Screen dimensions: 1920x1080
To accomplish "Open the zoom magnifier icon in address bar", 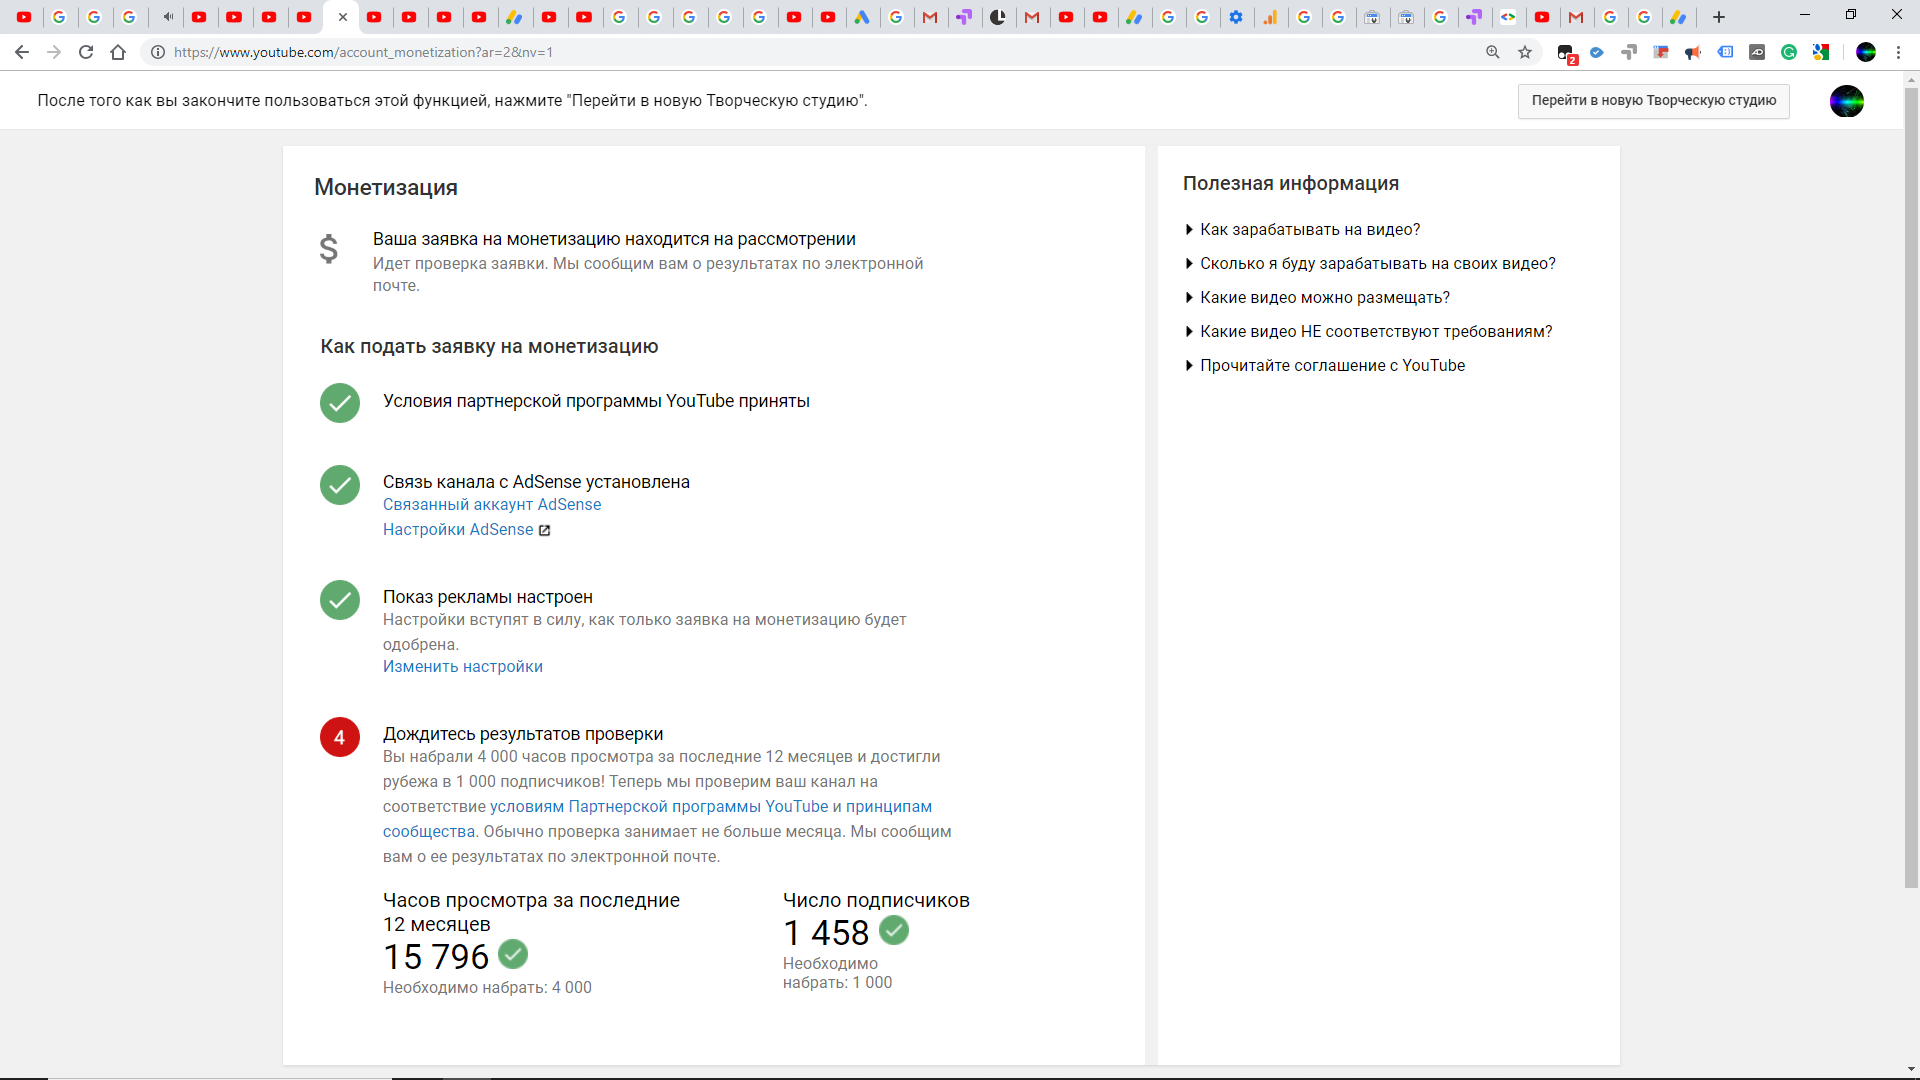I will (x=1493, y=52).
